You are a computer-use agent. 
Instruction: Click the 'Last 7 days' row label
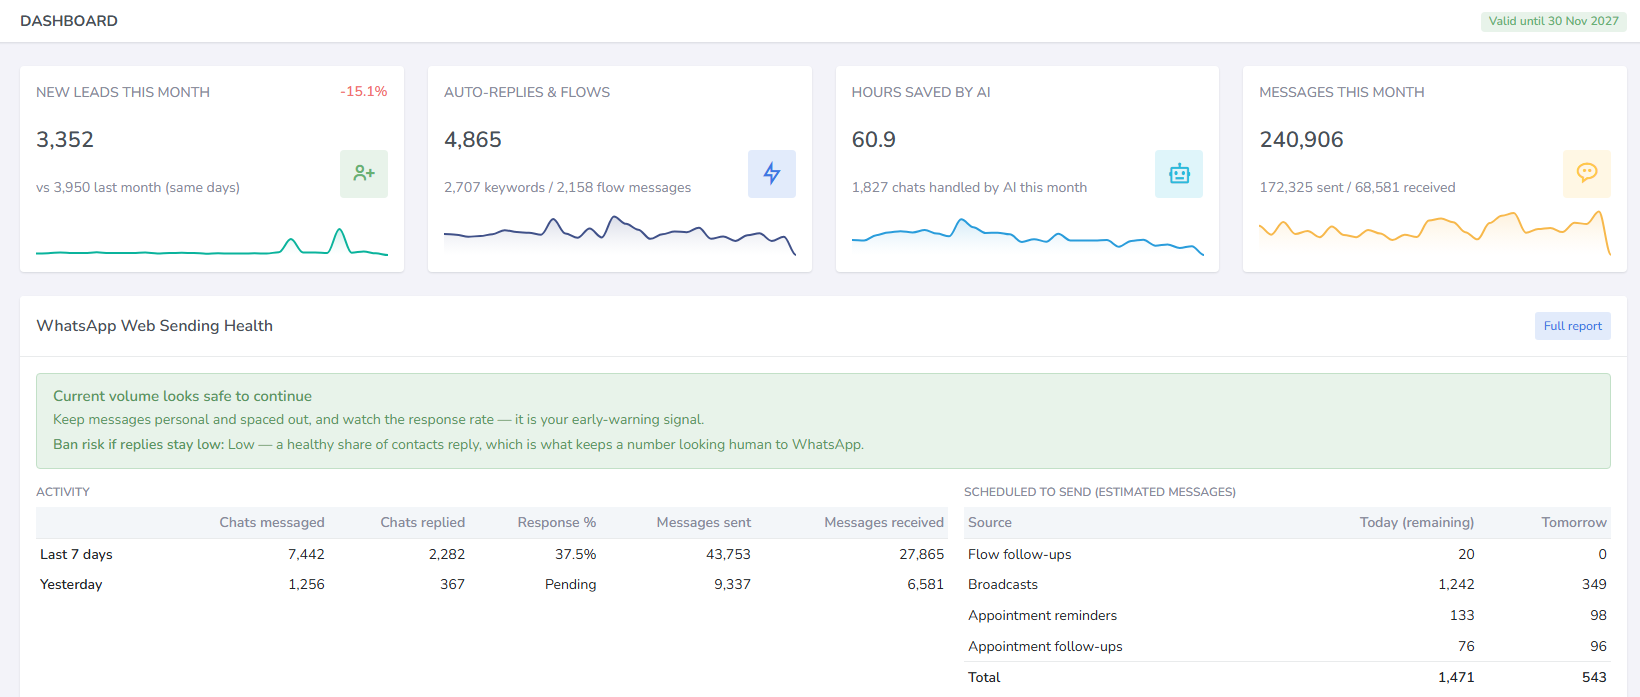(x=76, y=554)
